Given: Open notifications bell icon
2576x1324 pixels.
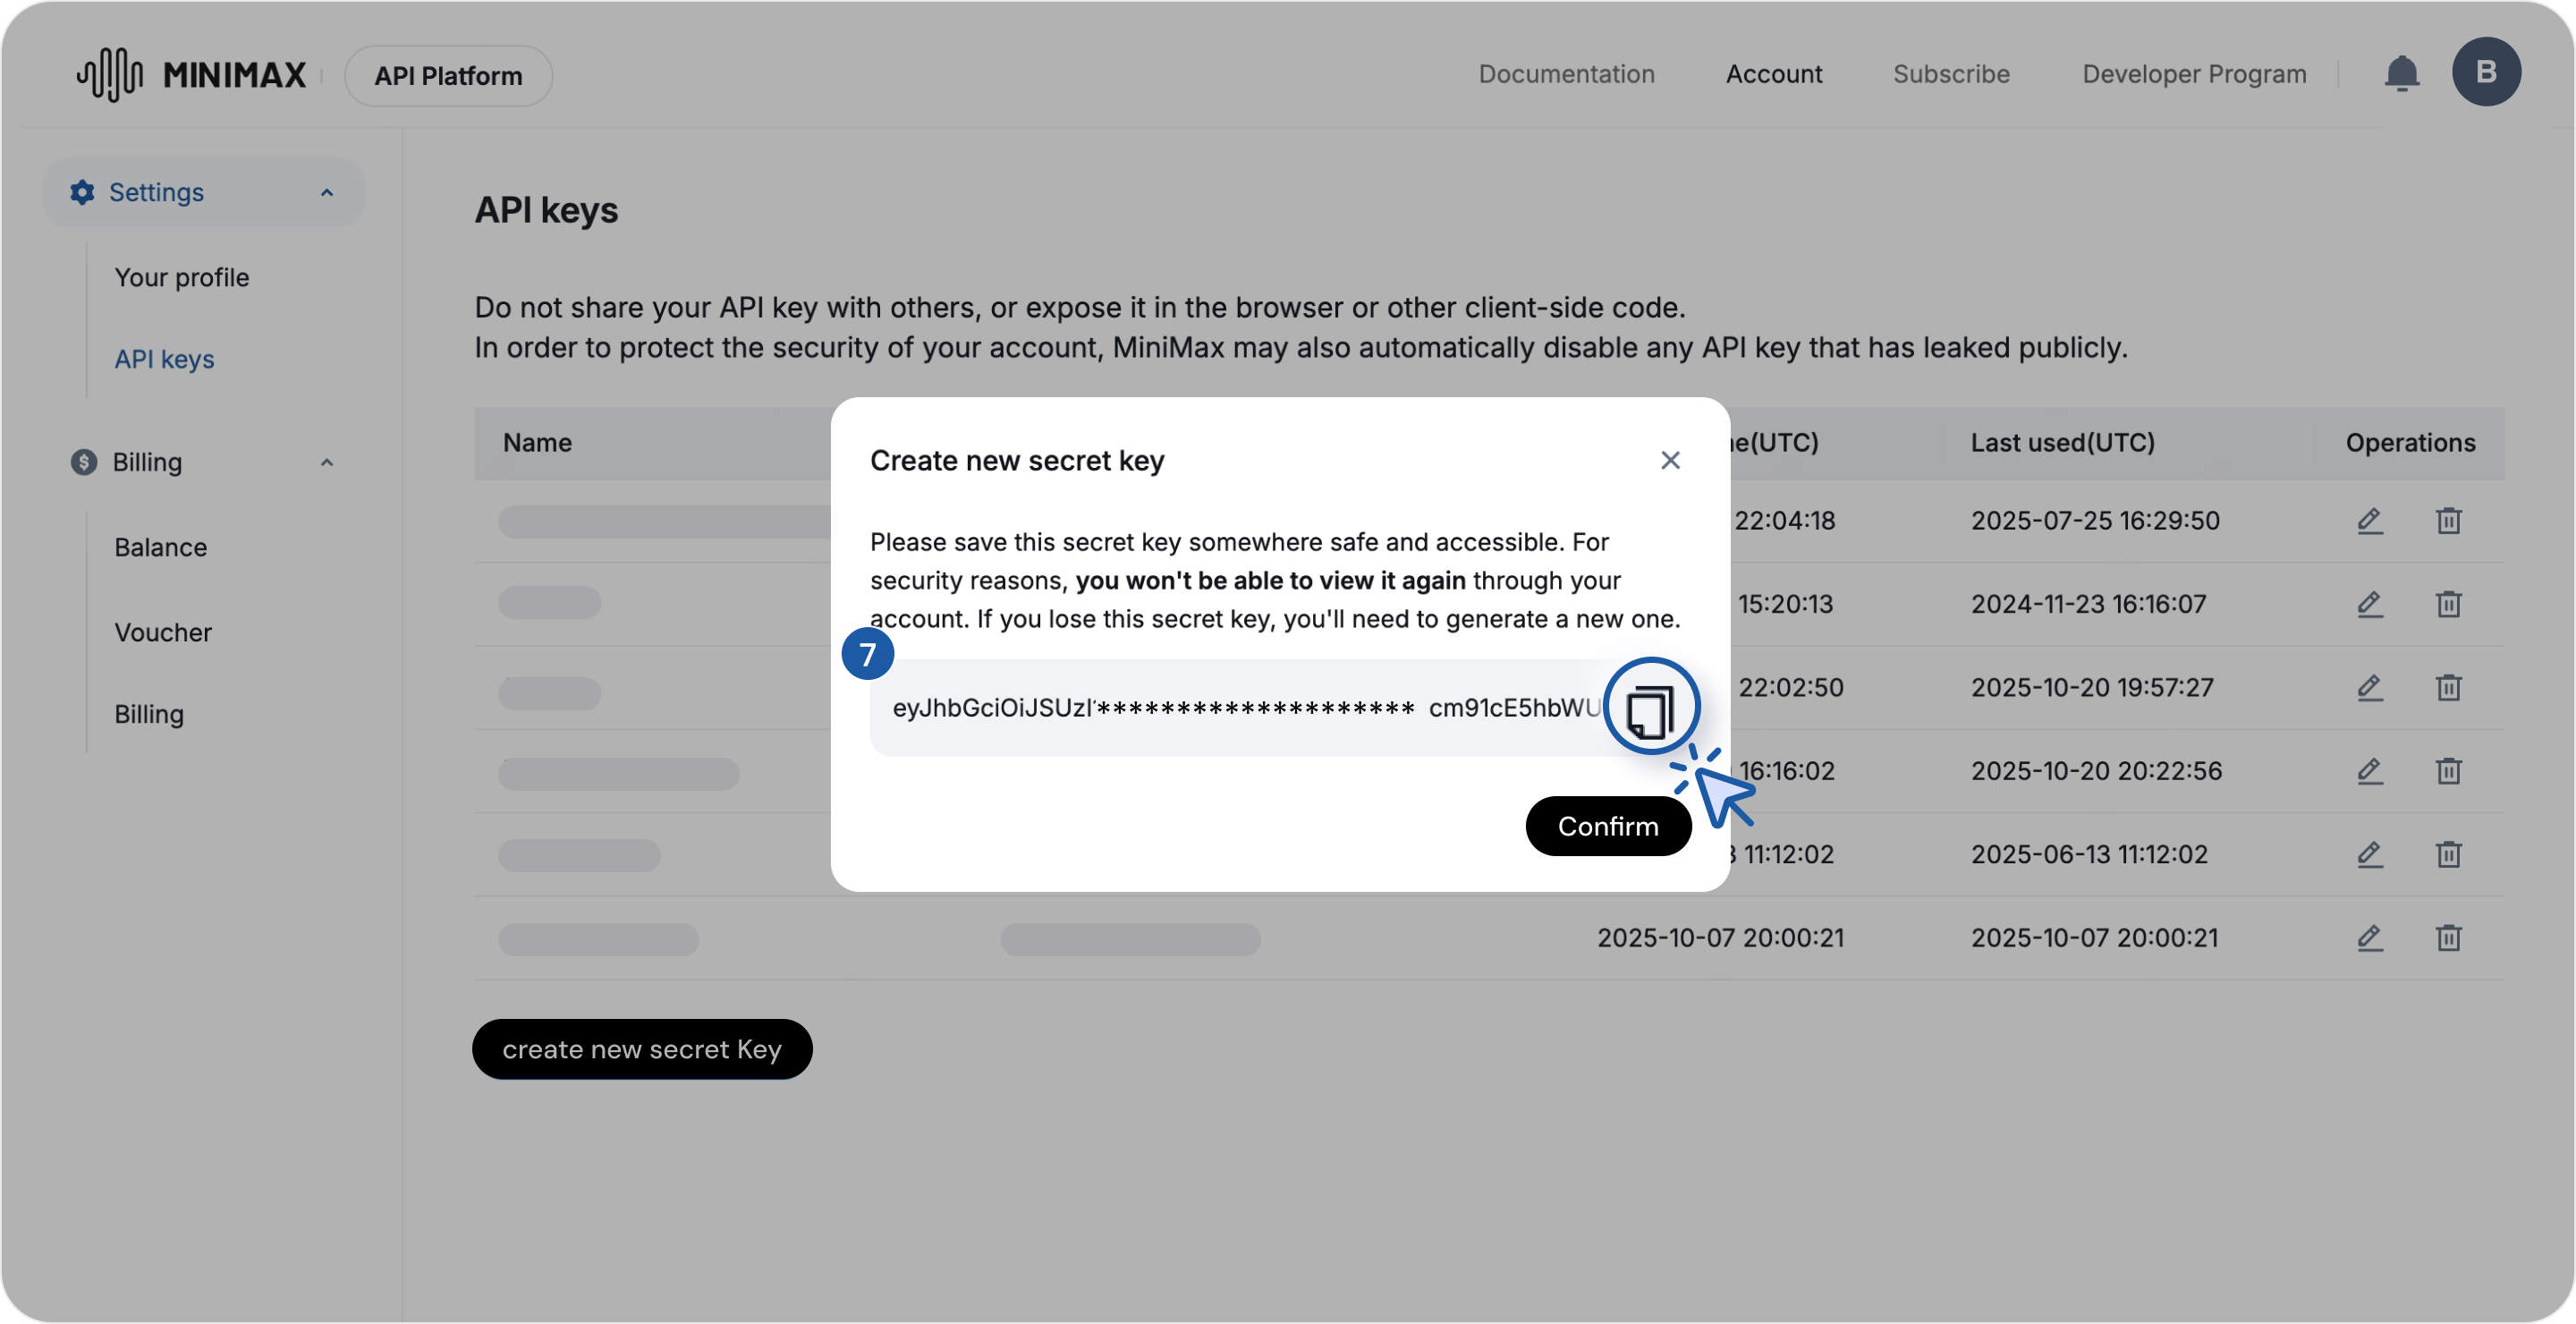Looking at the screenshot, I should [2401, 74].
